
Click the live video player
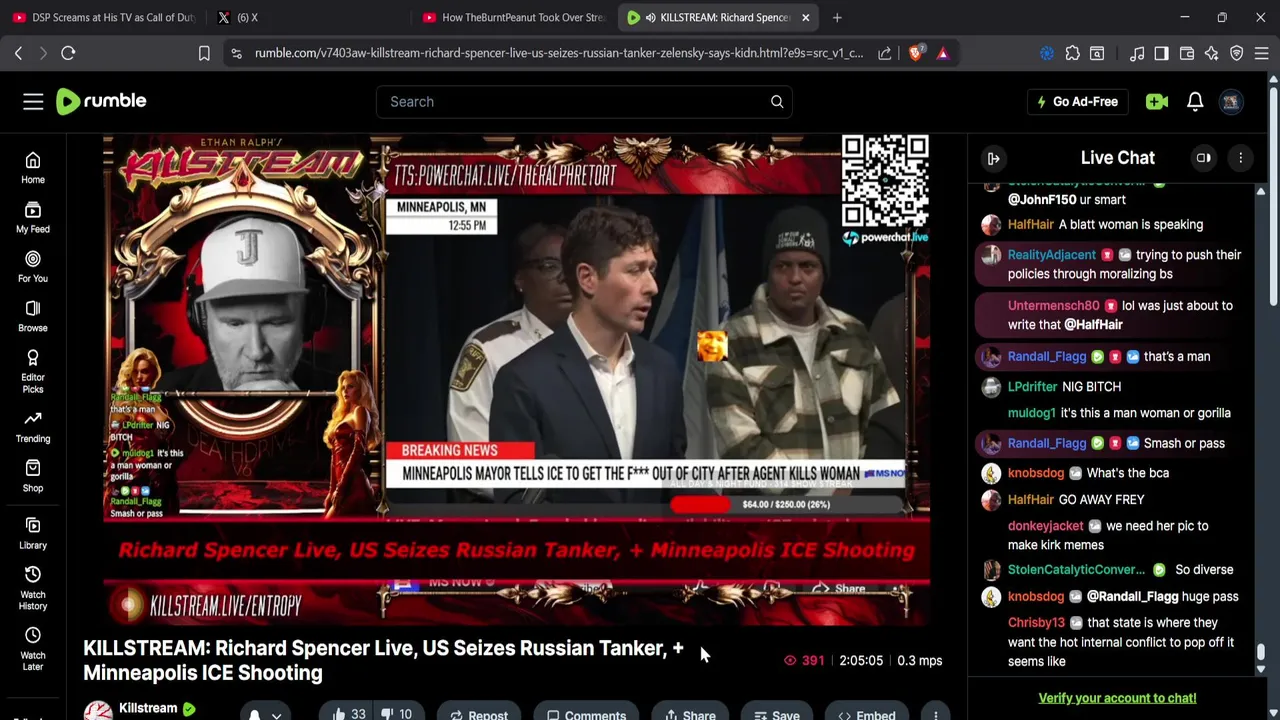[517, 379]
